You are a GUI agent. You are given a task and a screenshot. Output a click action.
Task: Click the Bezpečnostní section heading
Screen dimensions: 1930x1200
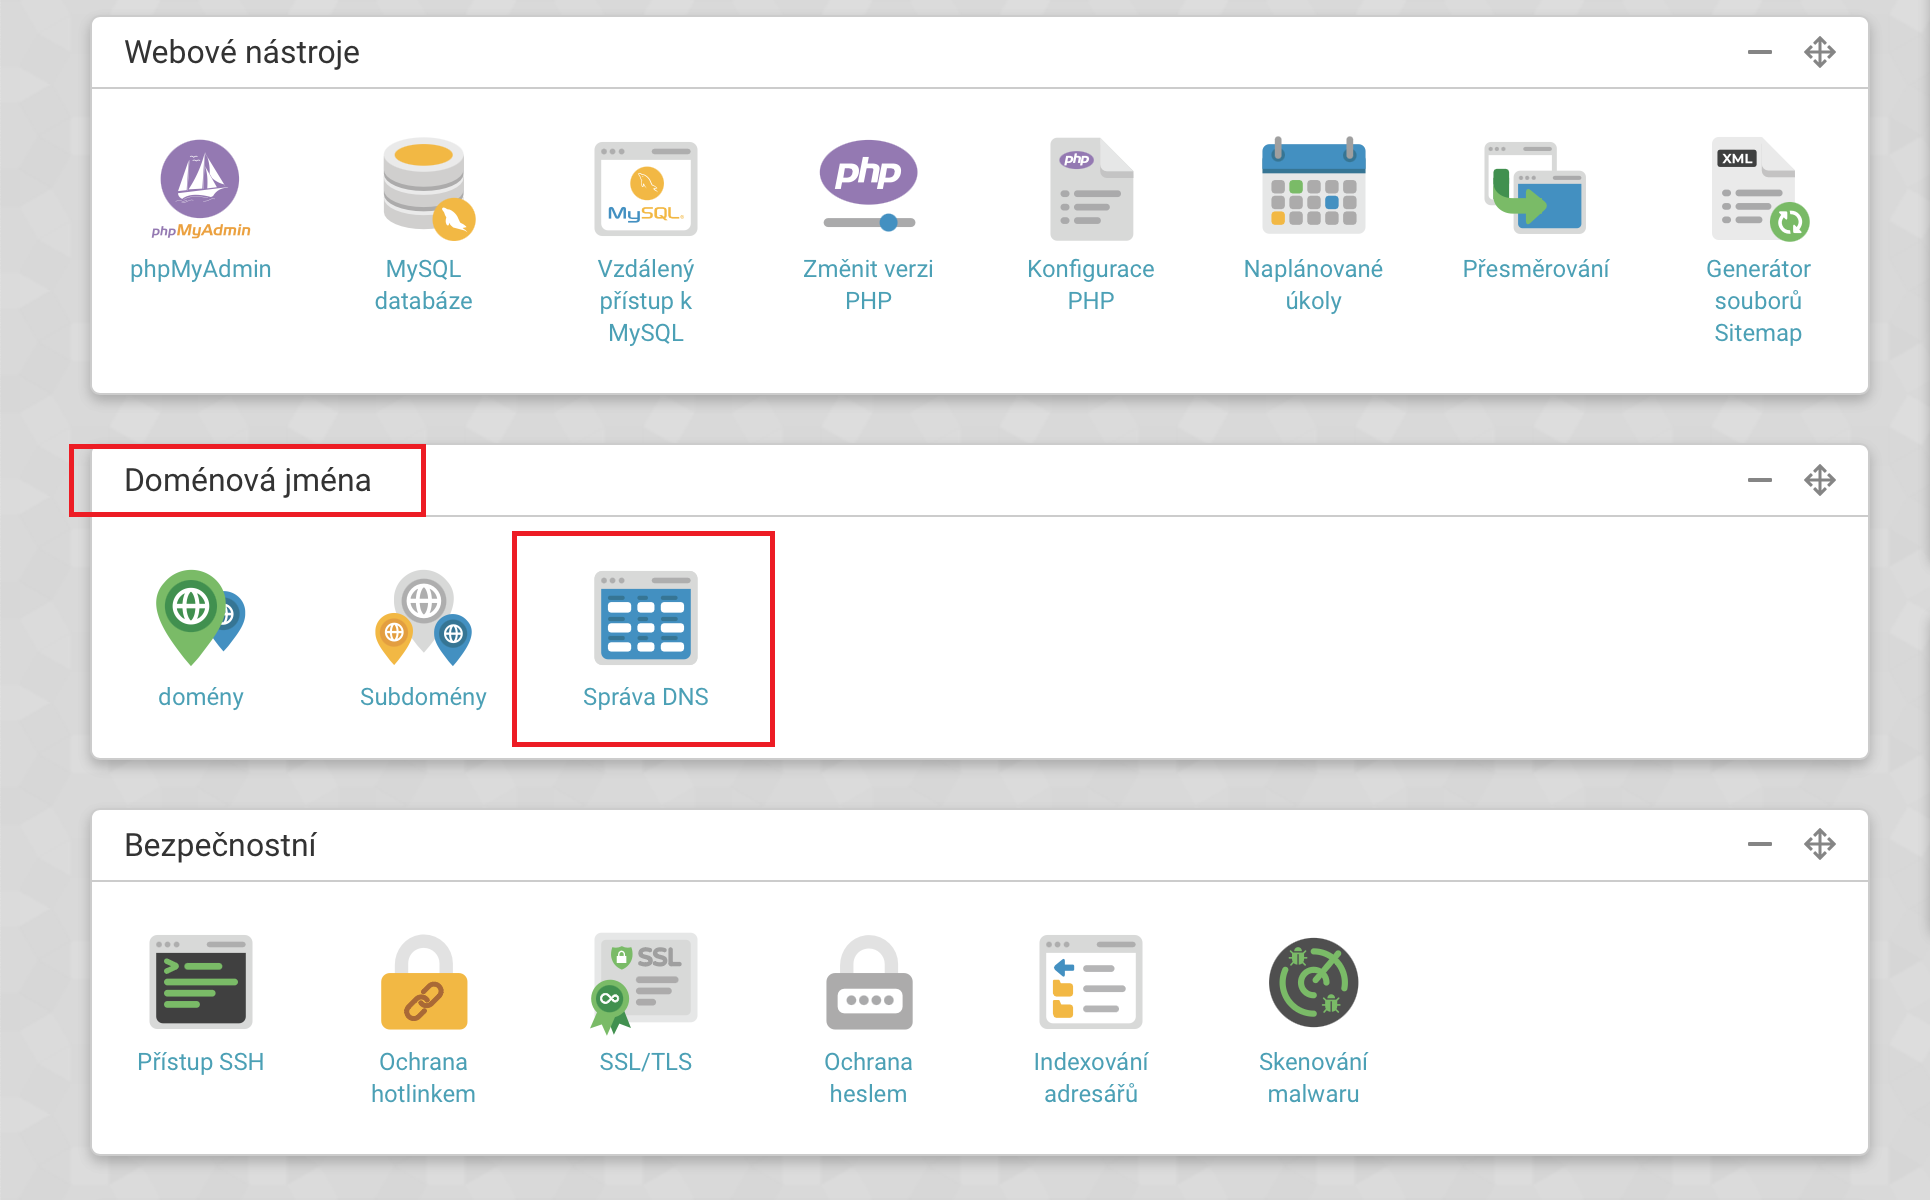(x=220, y=845)
